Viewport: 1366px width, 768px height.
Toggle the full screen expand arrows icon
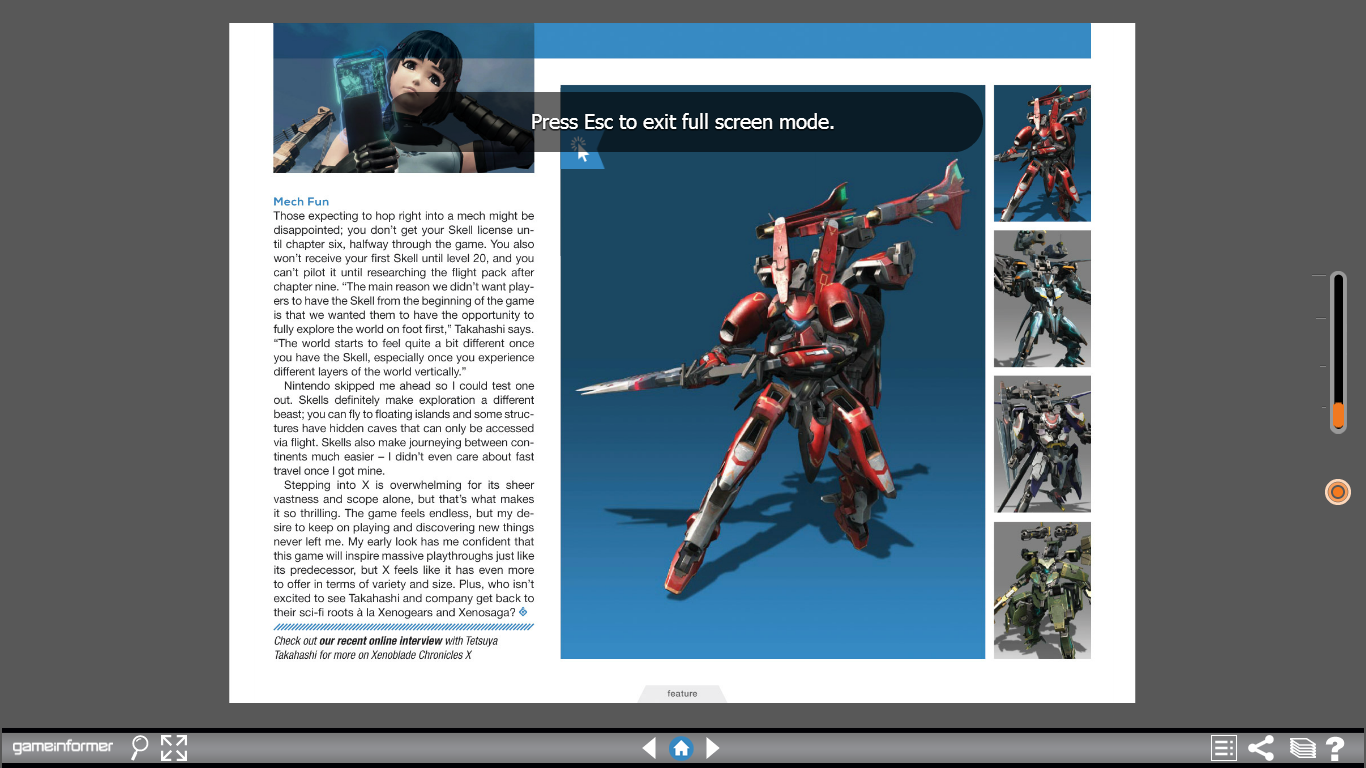click(174, 748)
